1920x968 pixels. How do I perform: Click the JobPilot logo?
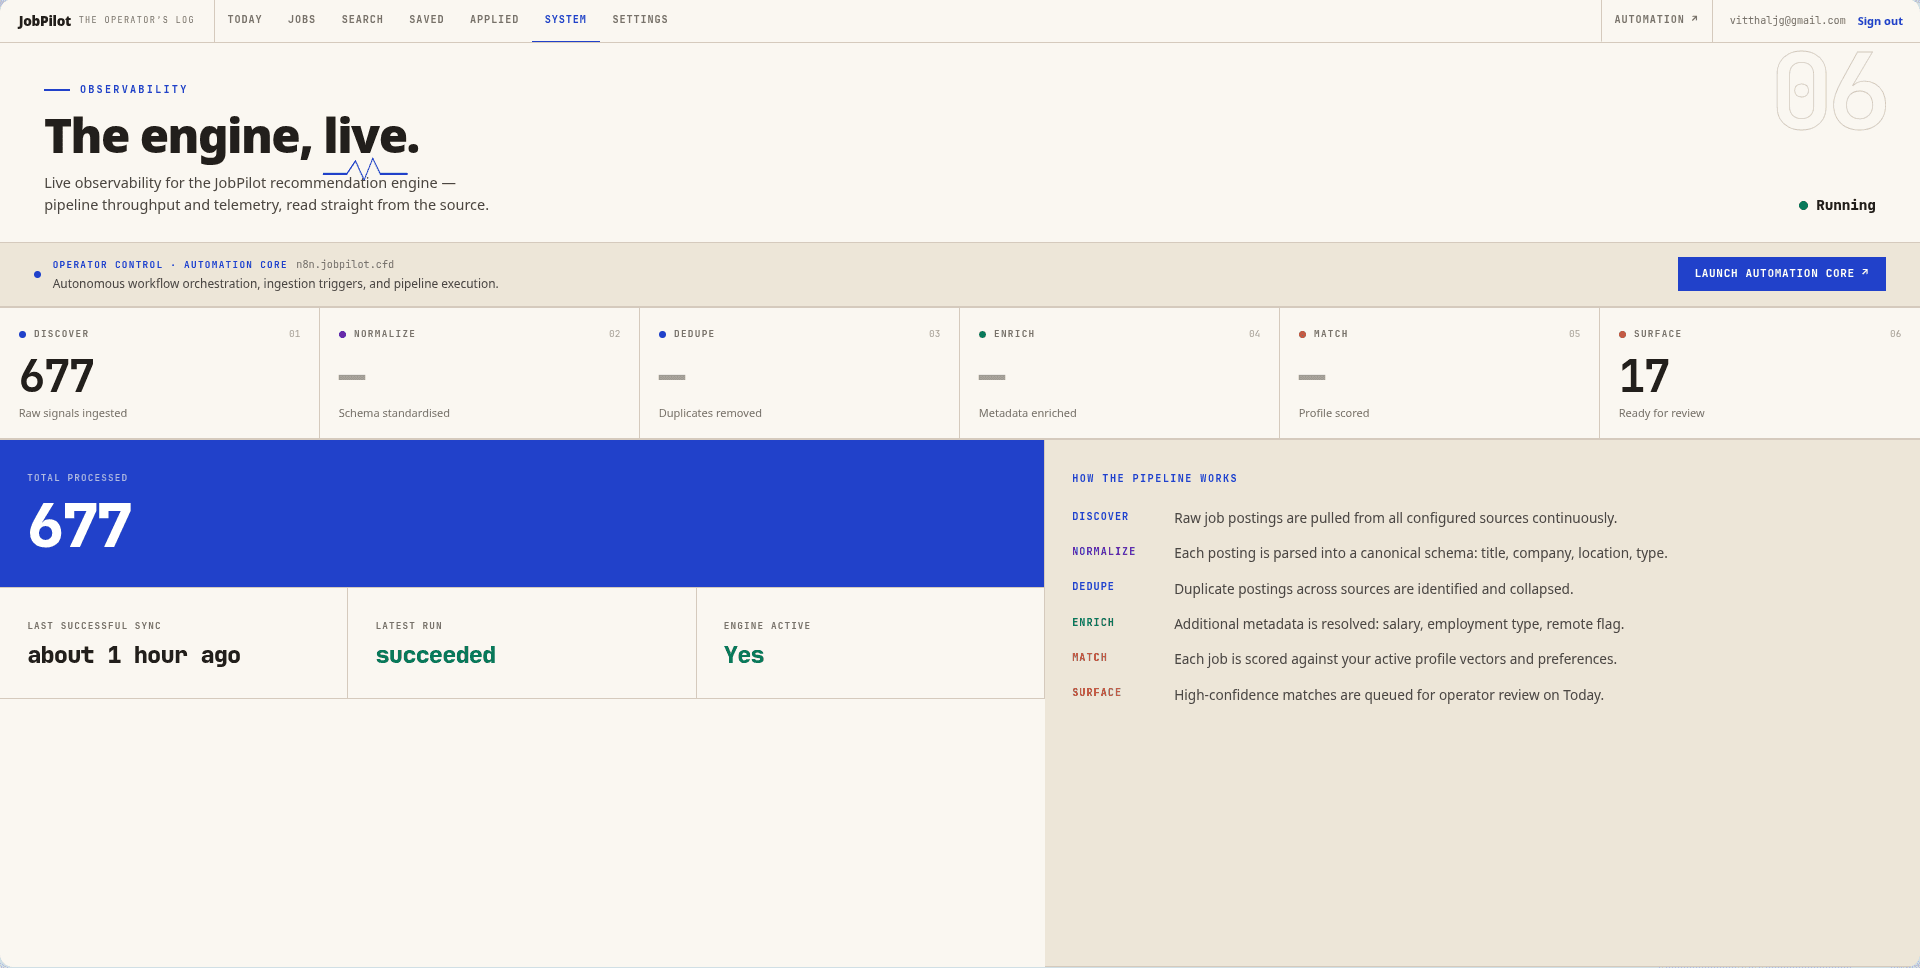[x=44, y=21]
